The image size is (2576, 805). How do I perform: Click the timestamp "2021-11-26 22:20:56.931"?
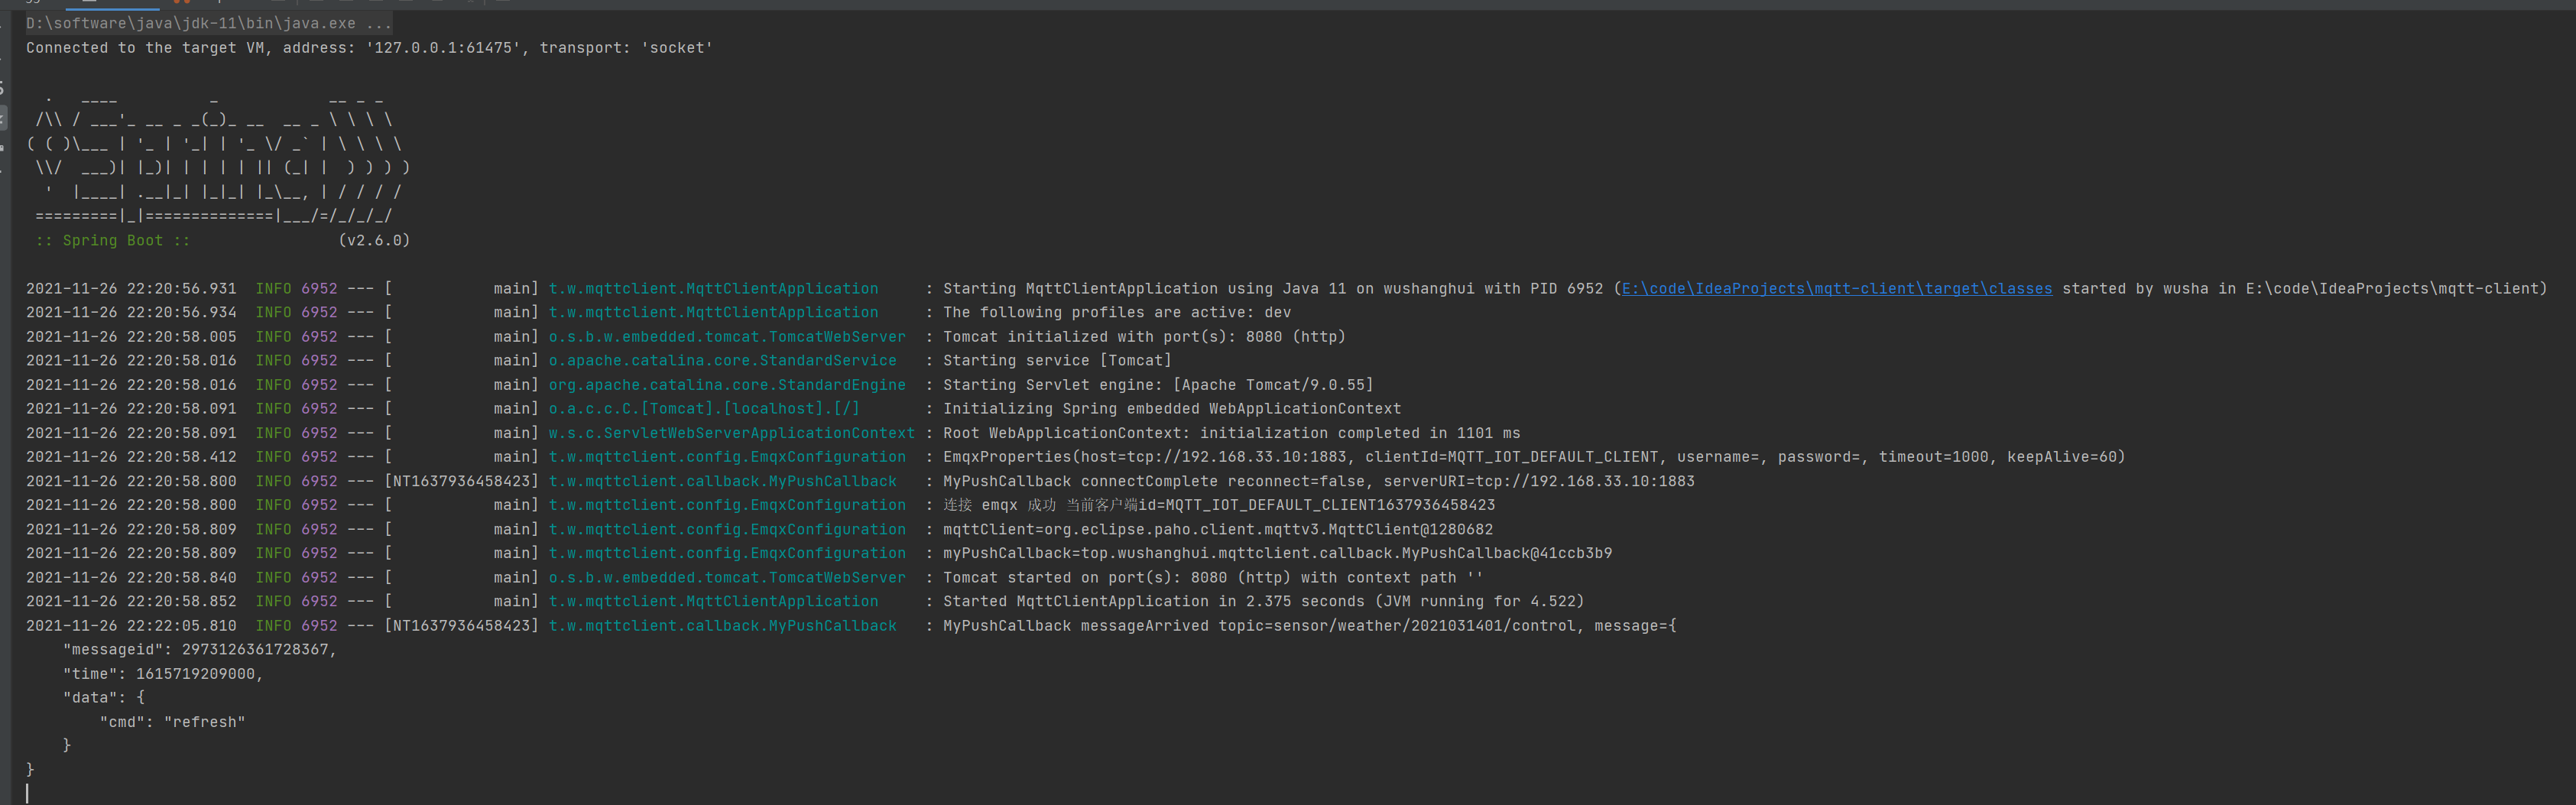point(131,289)
